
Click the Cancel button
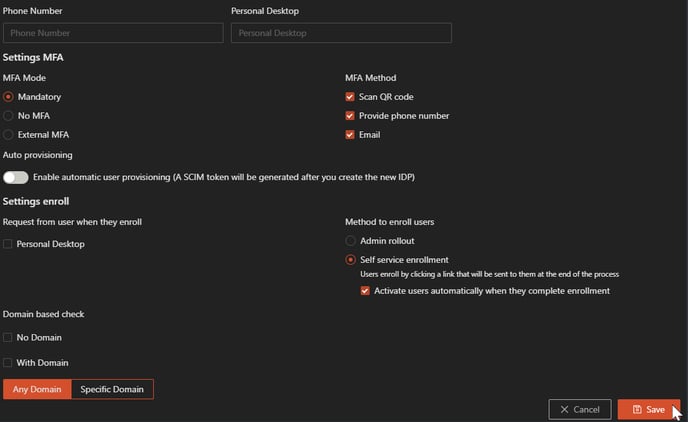pos(579,409)
